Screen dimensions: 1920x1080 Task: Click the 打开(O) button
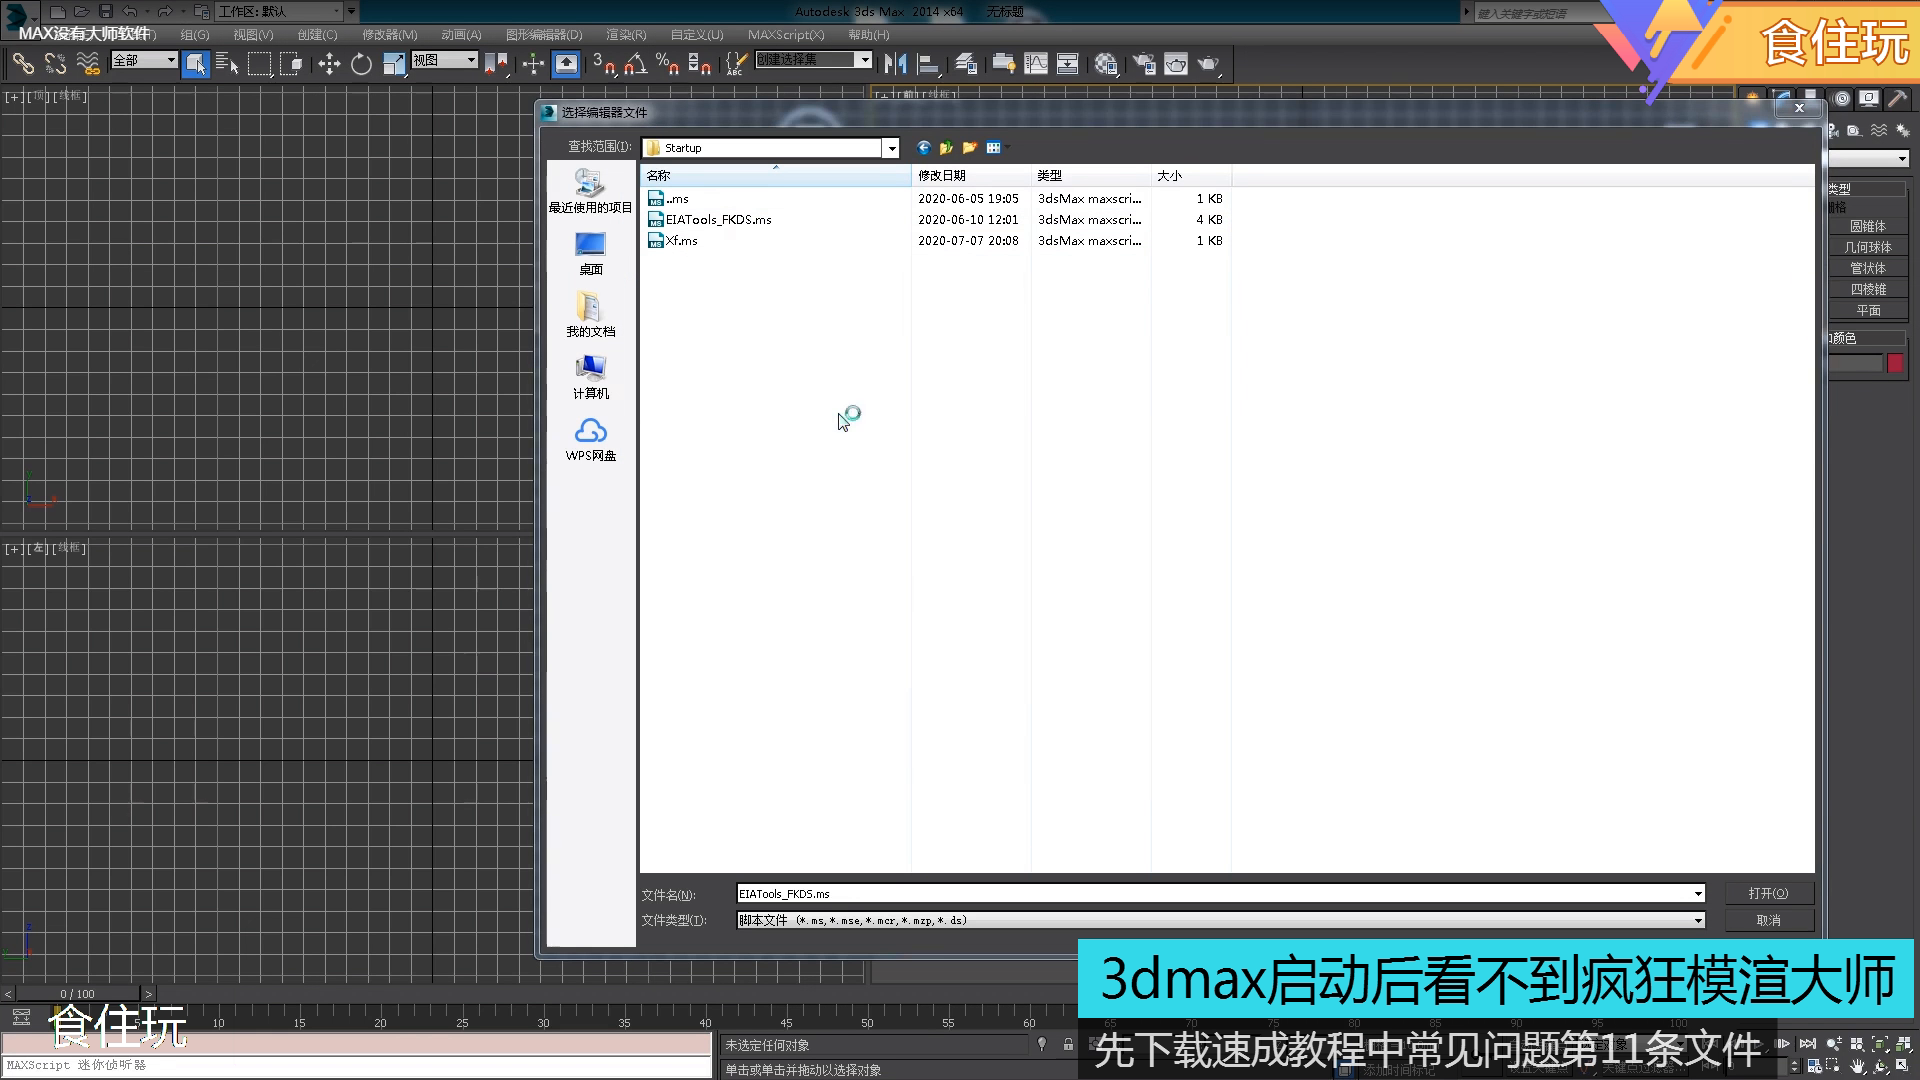point(1768,893)
